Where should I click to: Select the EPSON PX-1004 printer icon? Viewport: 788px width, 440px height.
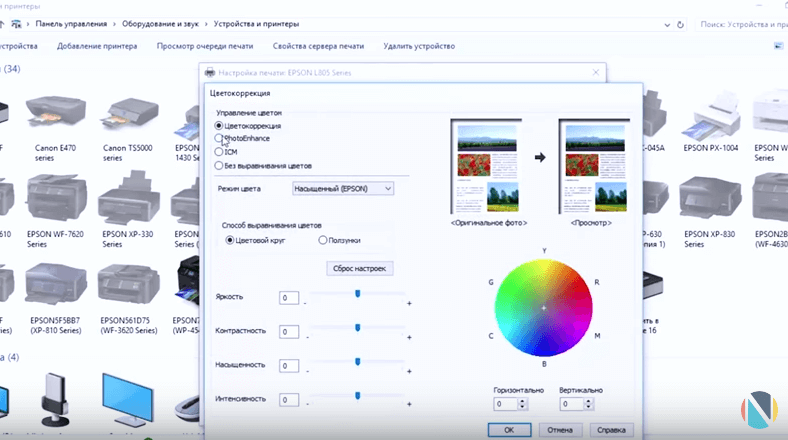coord(711,115)
